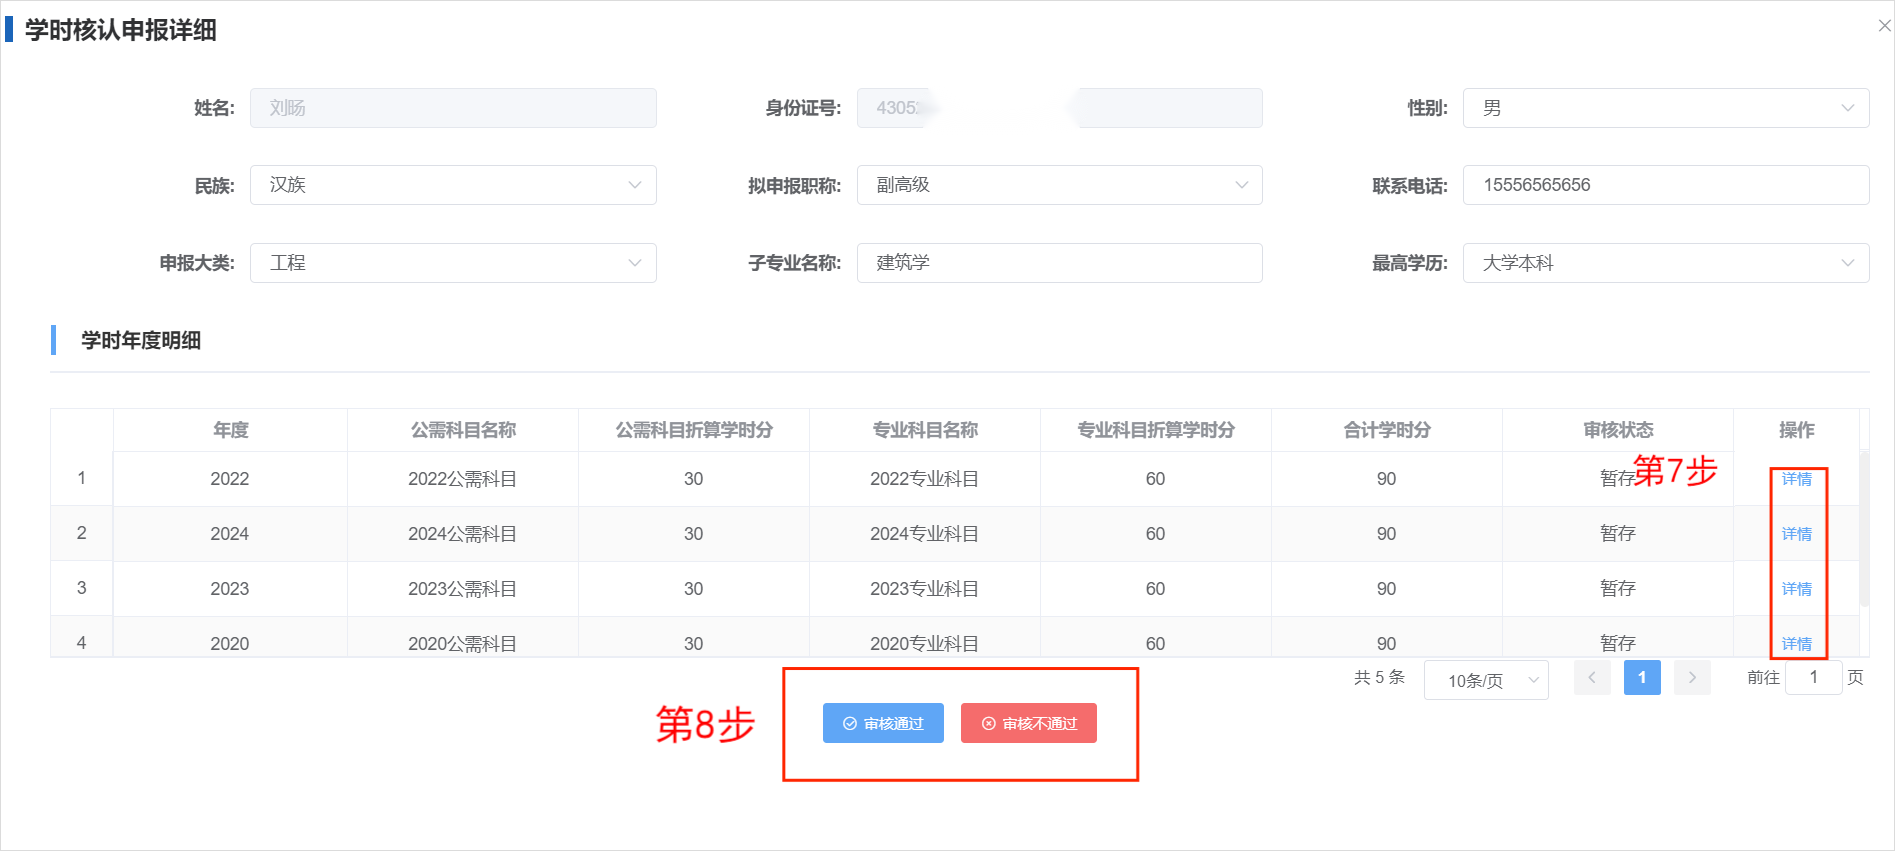Close the 学时核认申报详细 dialog

click(x=1884, y=26)
